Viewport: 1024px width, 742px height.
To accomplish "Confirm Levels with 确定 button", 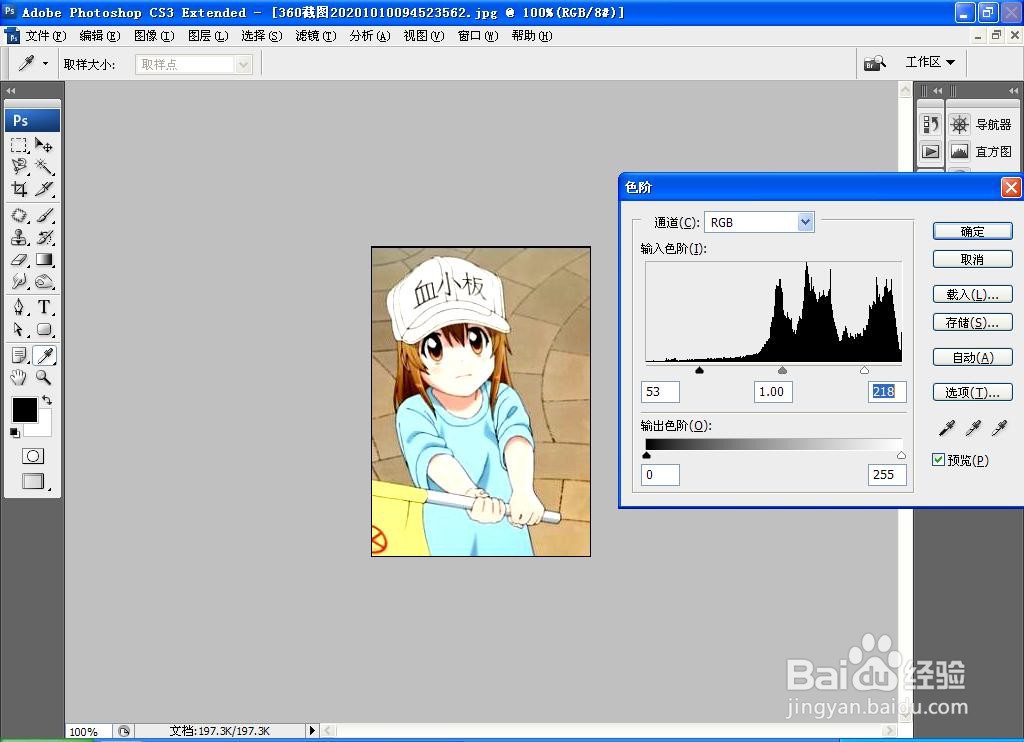I will [972, 231].
